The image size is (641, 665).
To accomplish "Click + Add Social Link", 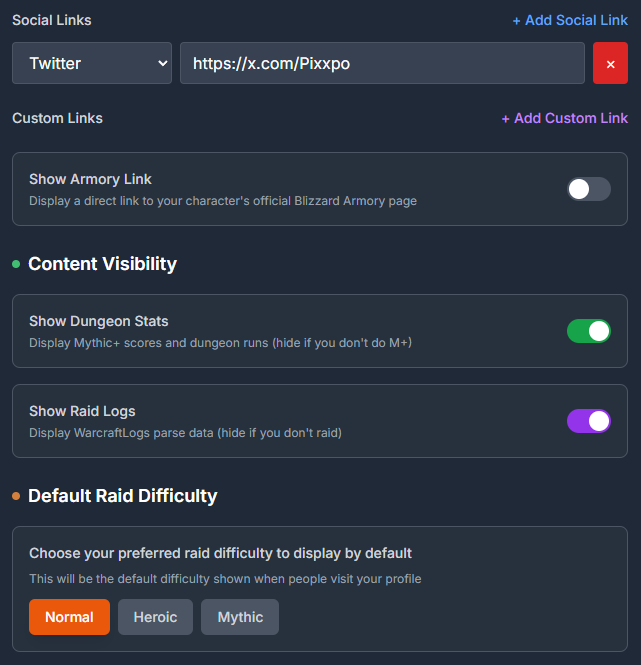I will (x=570, y=20).
